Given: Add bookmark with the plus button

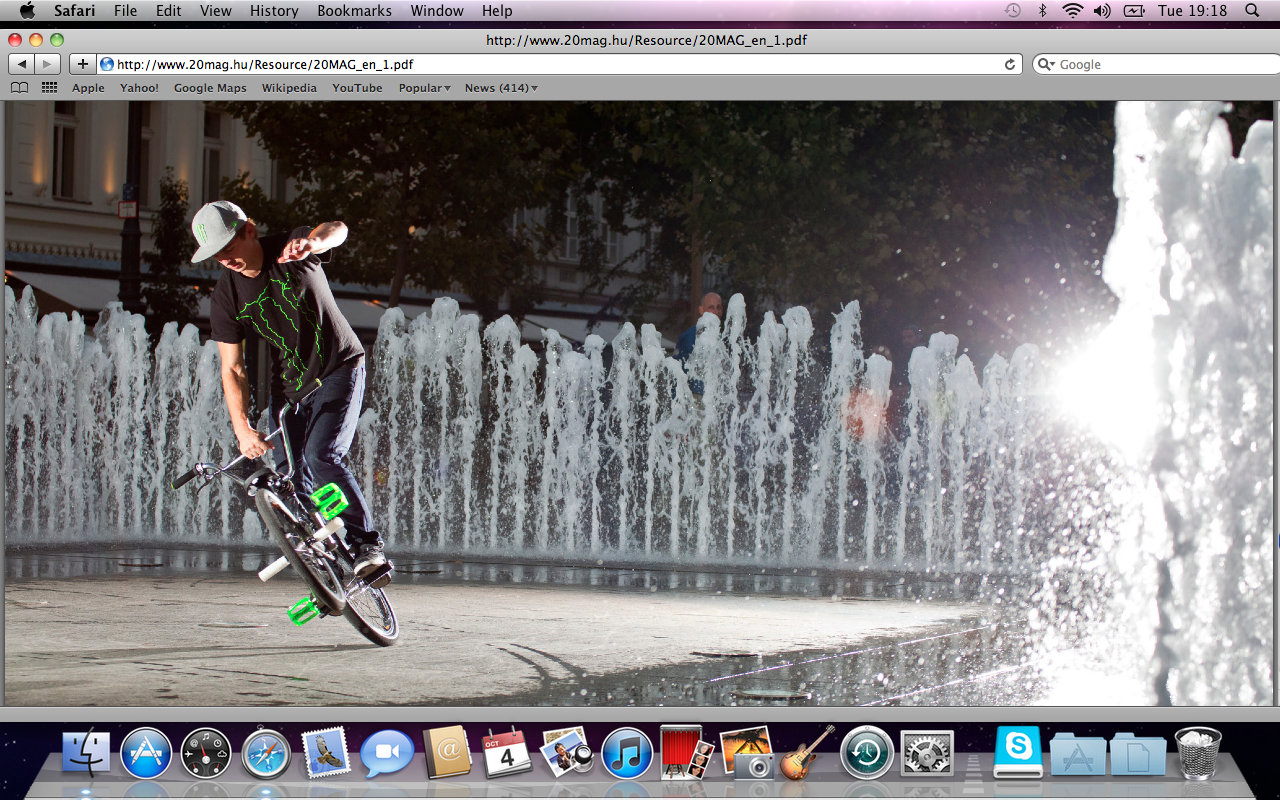Looking at the screenshot, I should click(82, 64).
